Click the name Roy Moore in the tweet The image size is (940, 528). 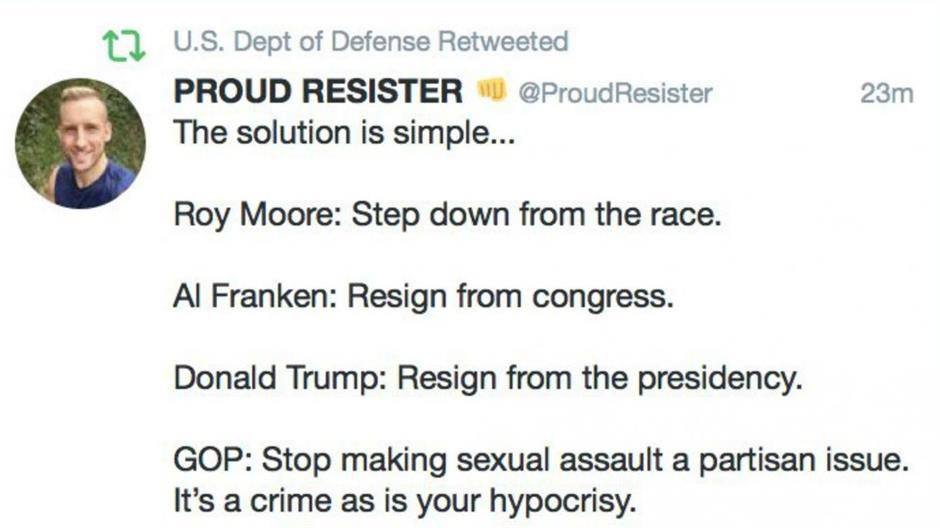pyautogui.click(x=255, y=215)
